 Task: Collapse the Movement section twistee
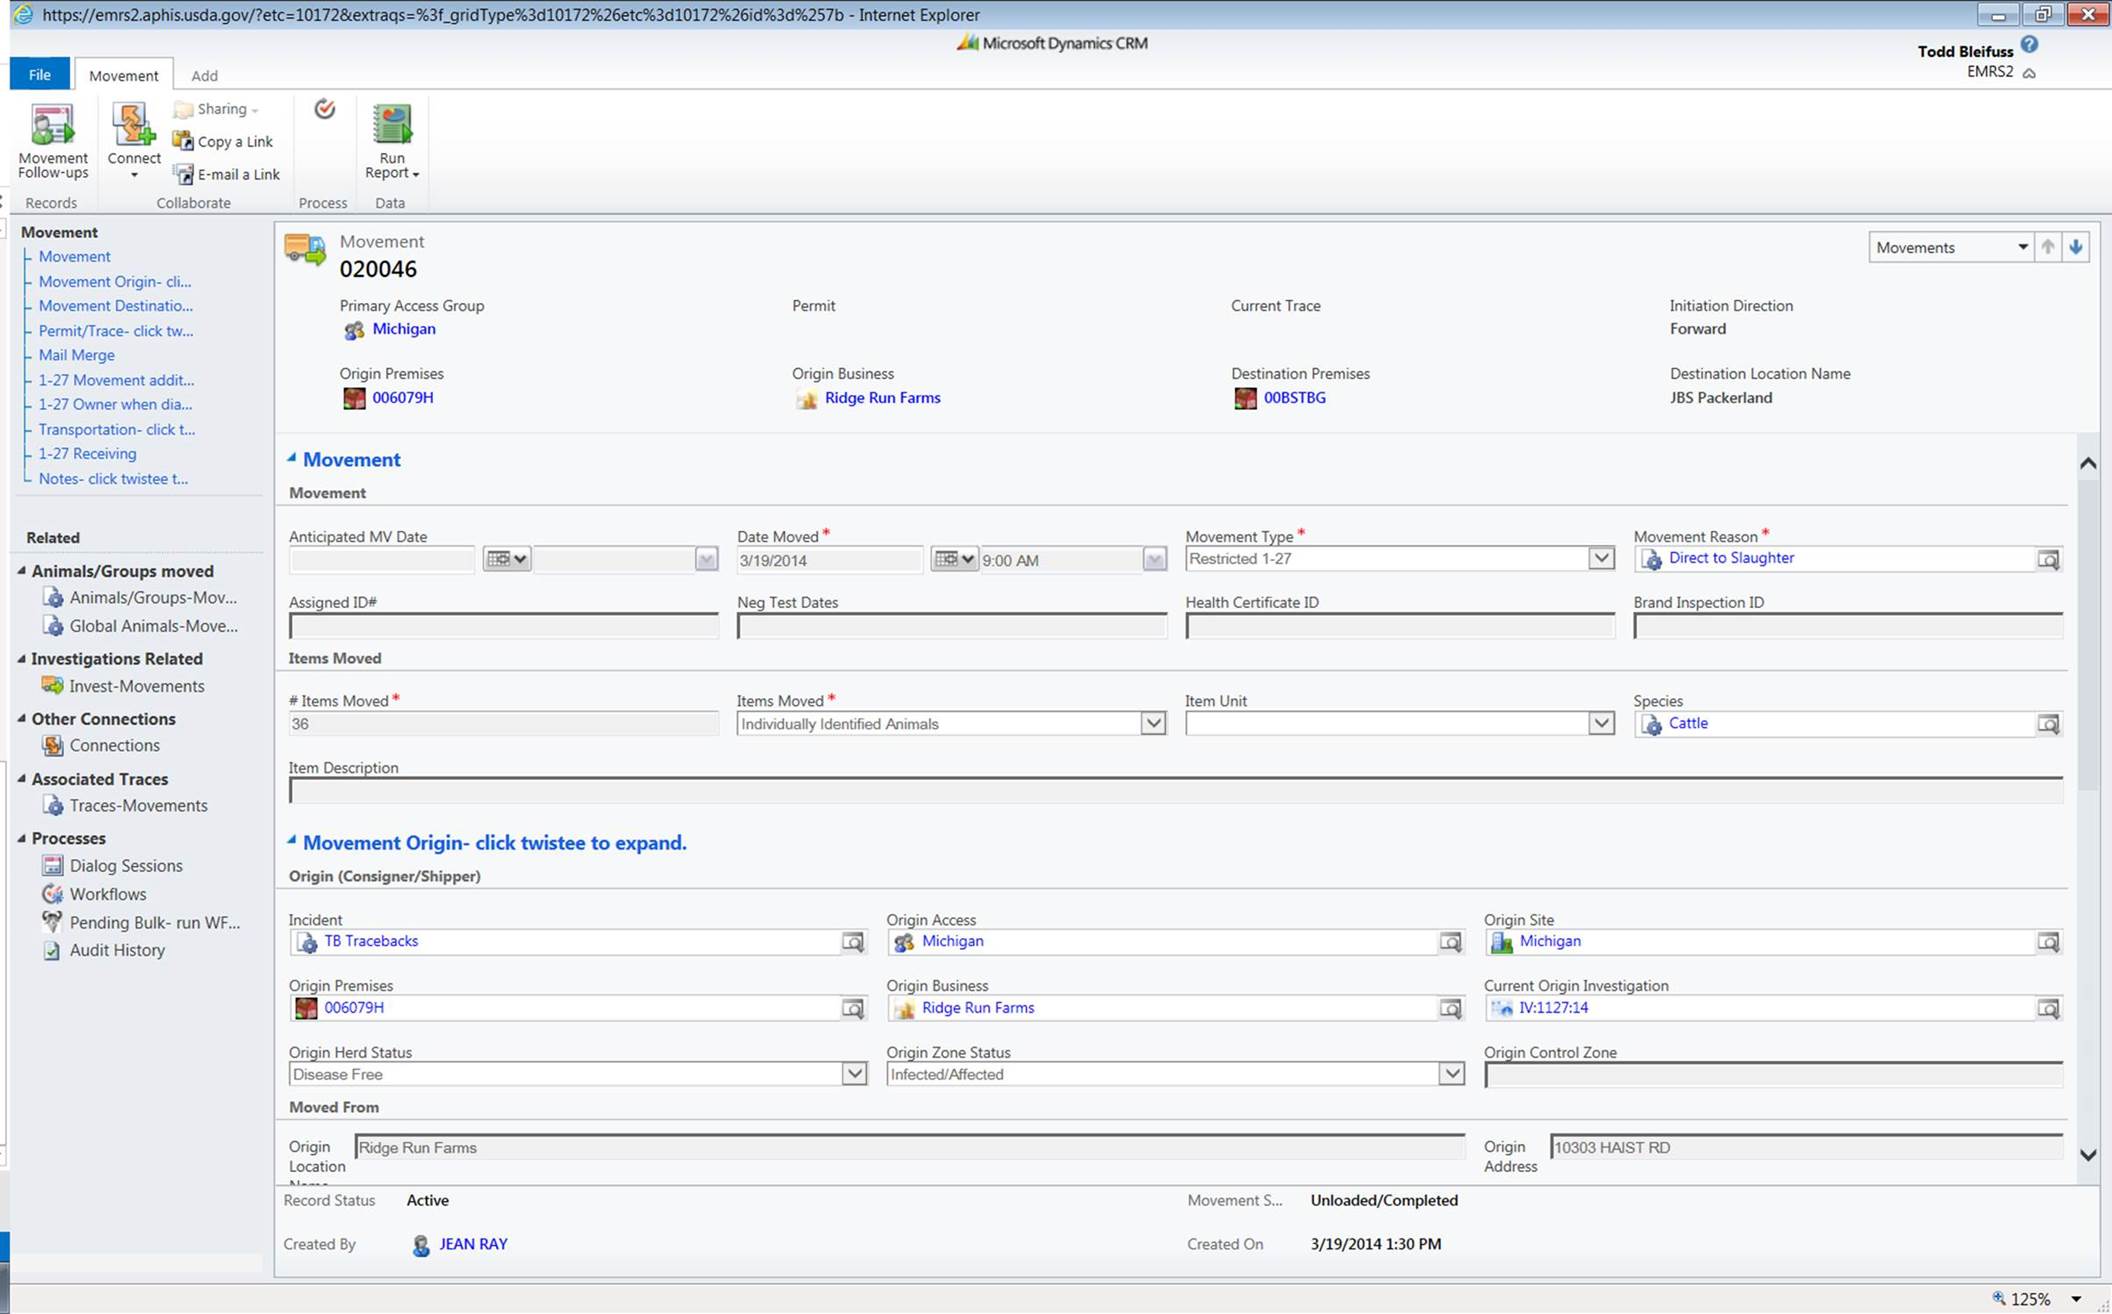click(x=292, y=458)
